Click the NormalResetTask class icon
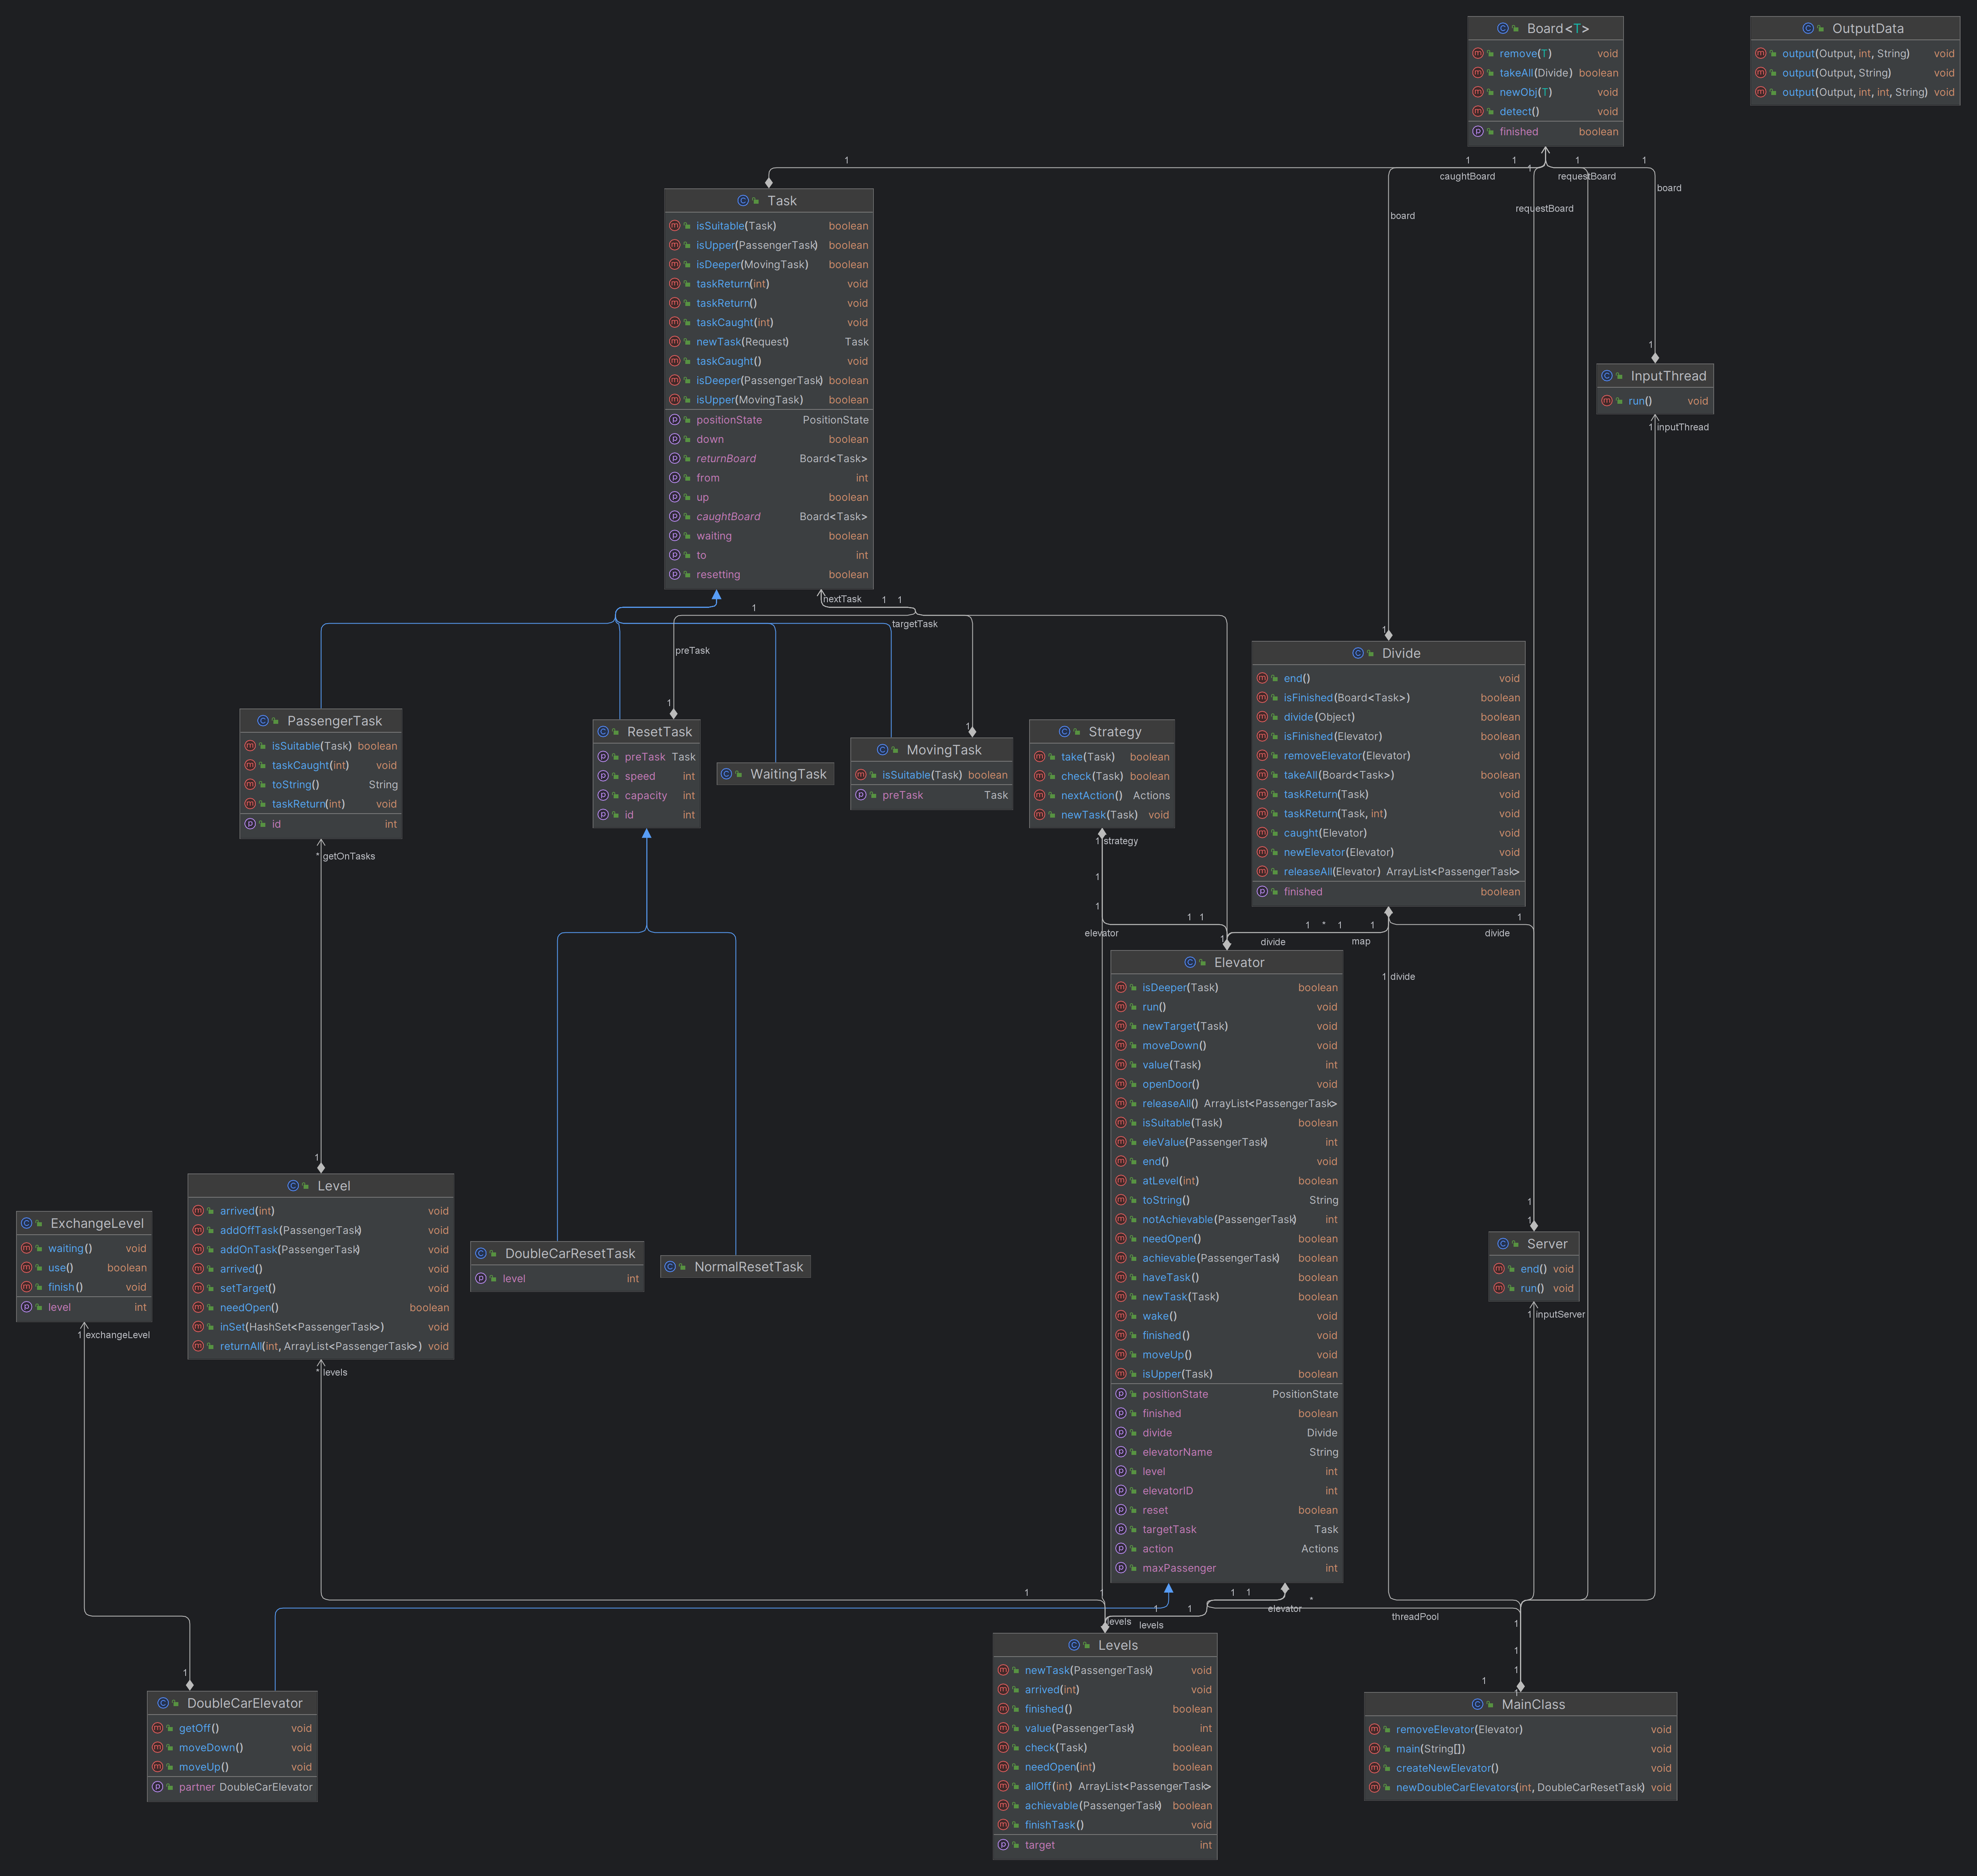This screenshot has height=1876, width=1977. point(670,1267)
